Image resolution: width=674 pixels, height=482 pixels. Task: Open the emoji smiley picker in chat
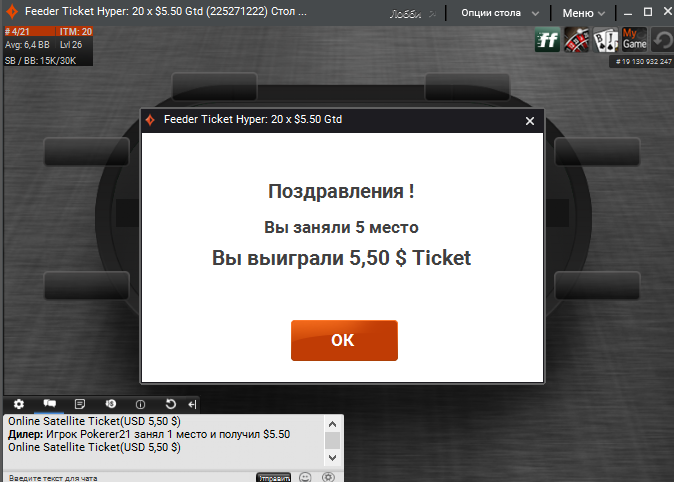point(305,477)
